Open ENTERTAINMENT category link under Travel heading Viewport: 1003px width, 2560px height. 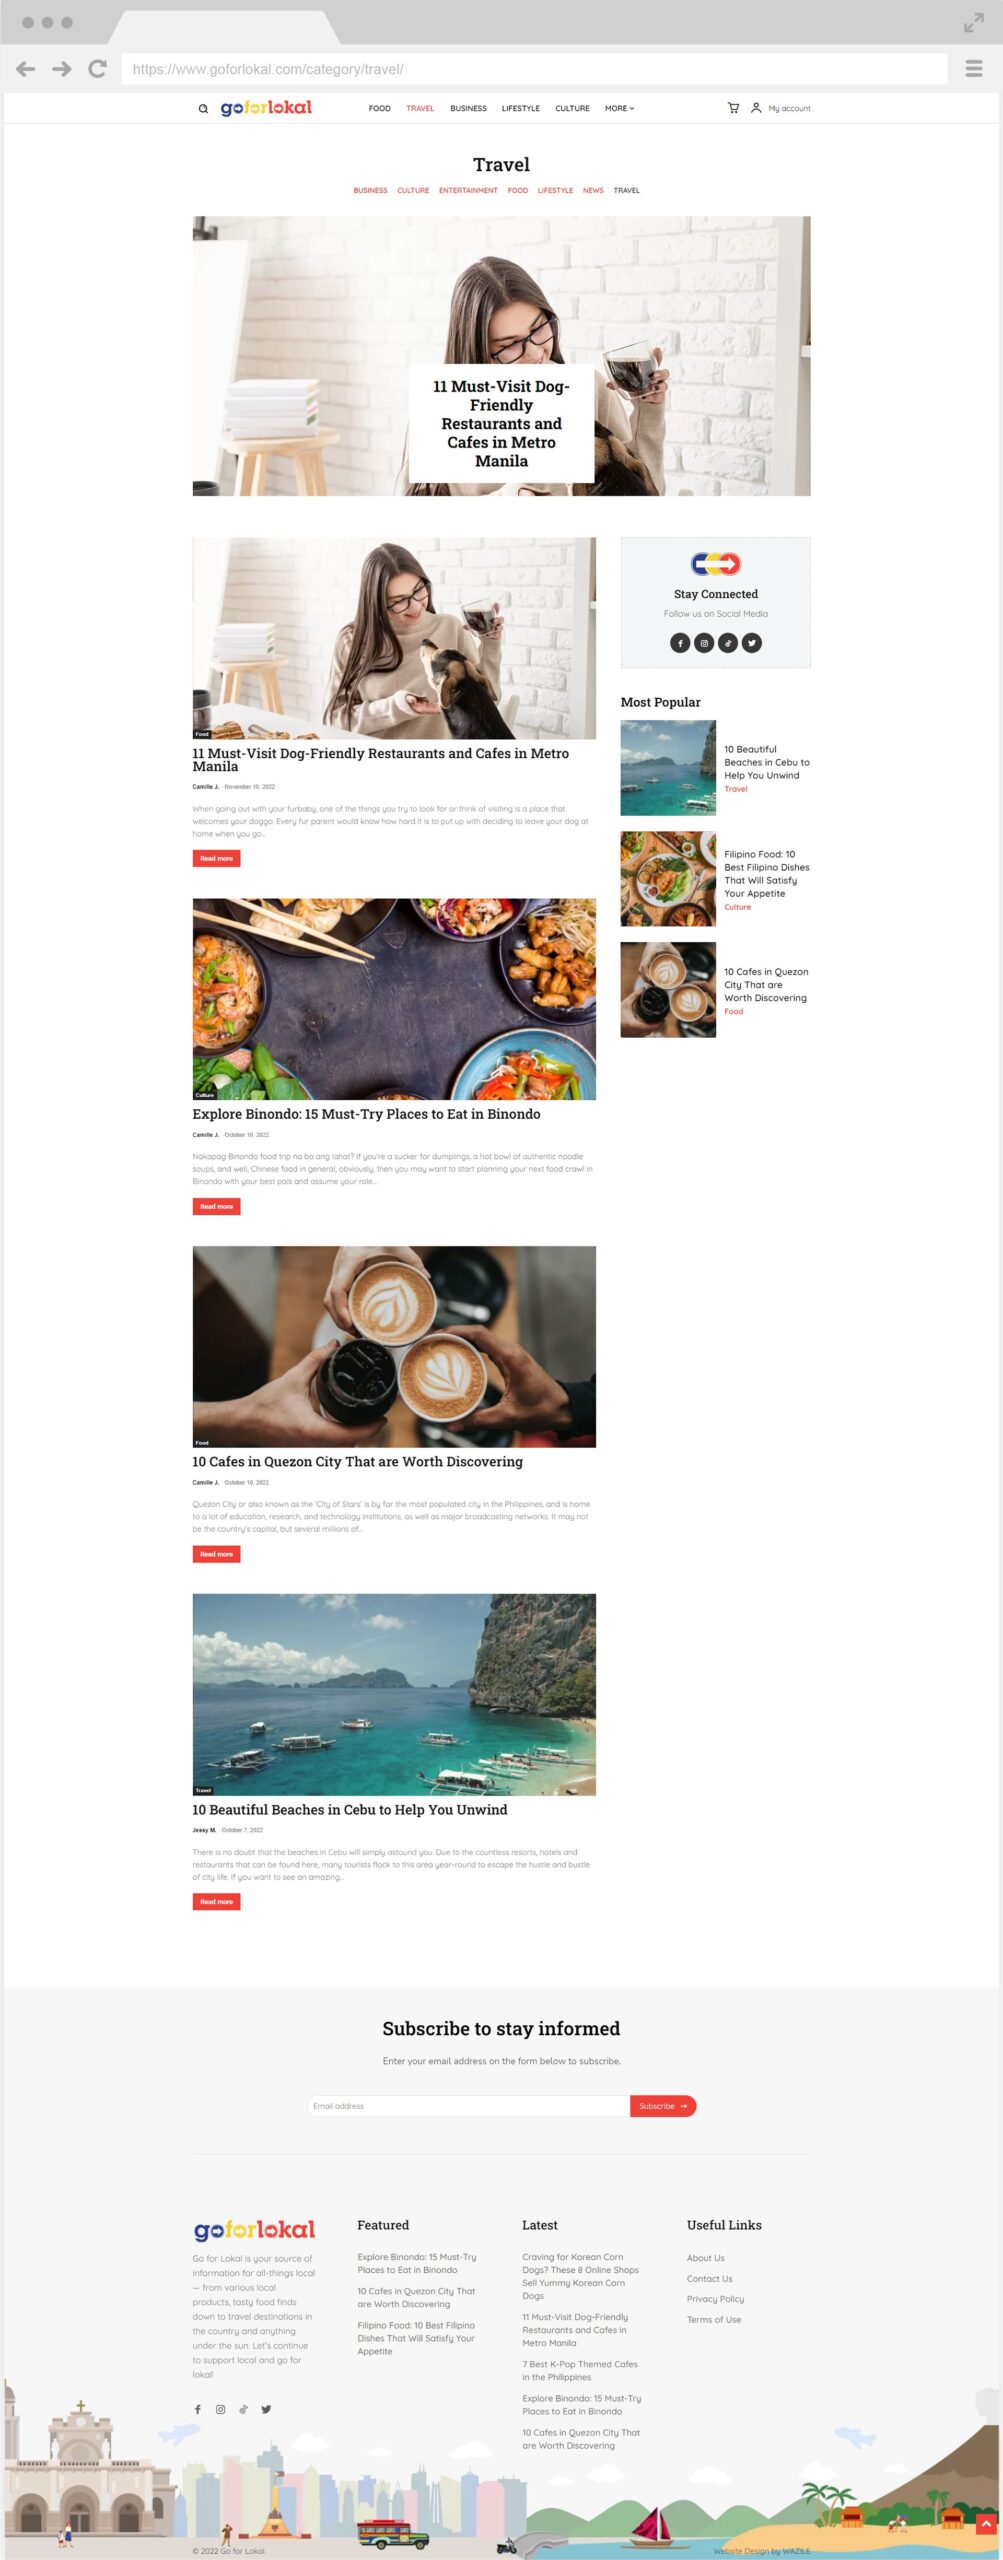pos(468,190)
